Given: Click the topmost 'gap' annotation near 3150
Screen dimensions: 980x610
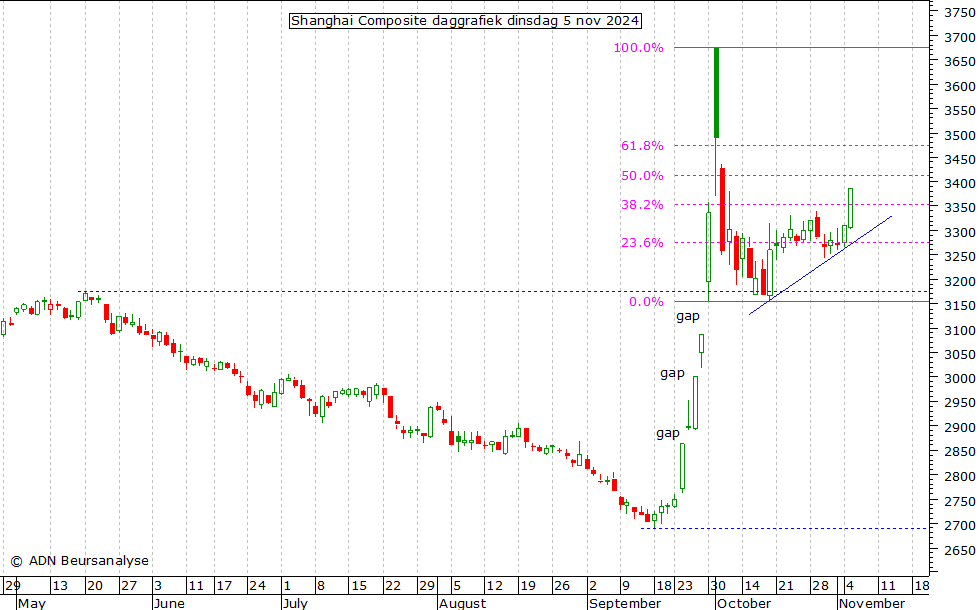Looking at the screenshot, I should (x=688, y=317).
